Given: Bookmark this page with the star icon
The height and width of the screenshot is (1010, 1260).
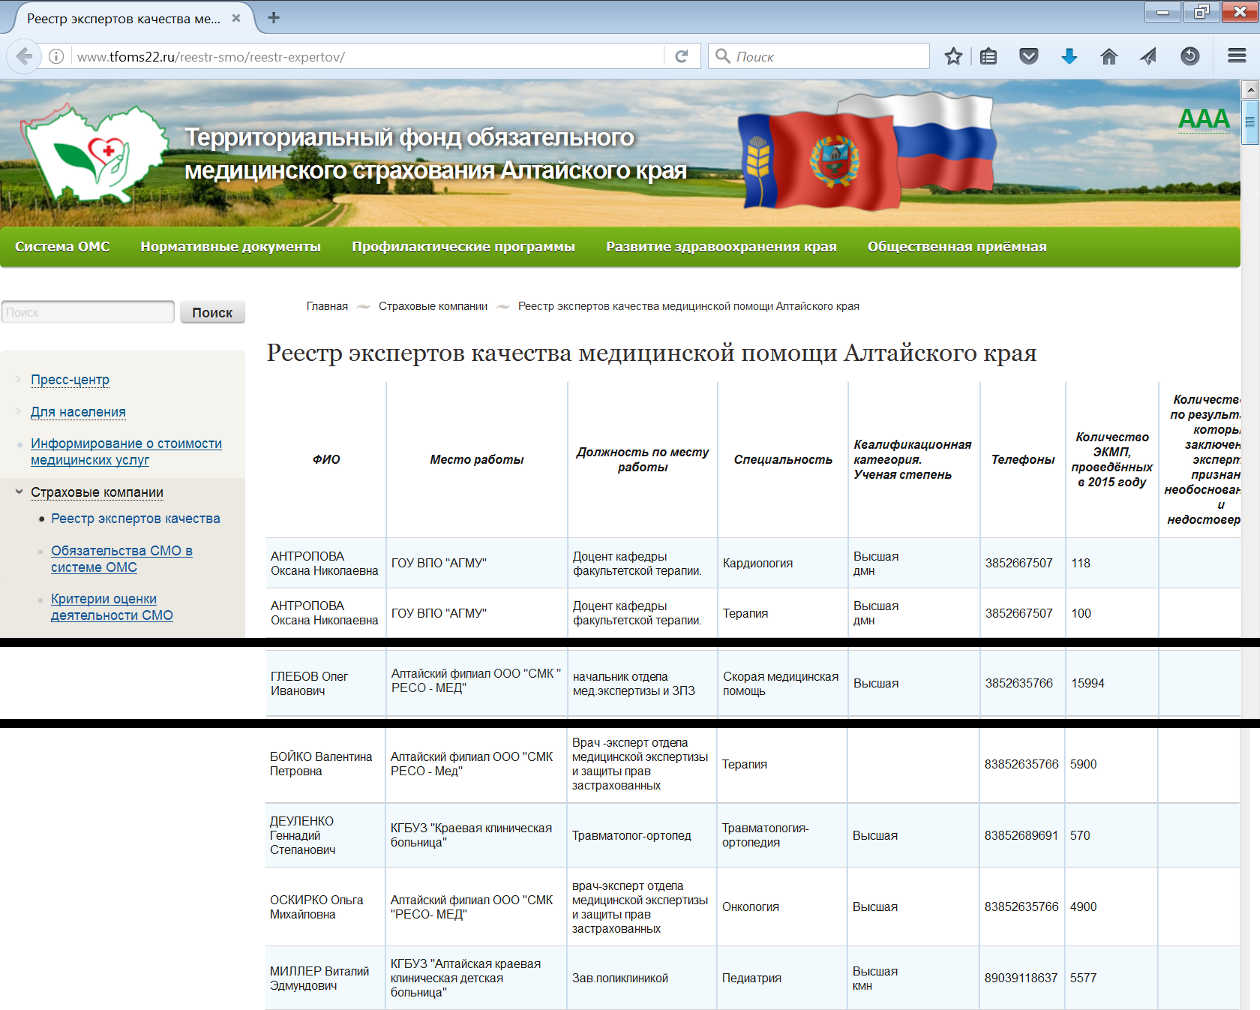Looking at the screenshot, I should point(953,57).
